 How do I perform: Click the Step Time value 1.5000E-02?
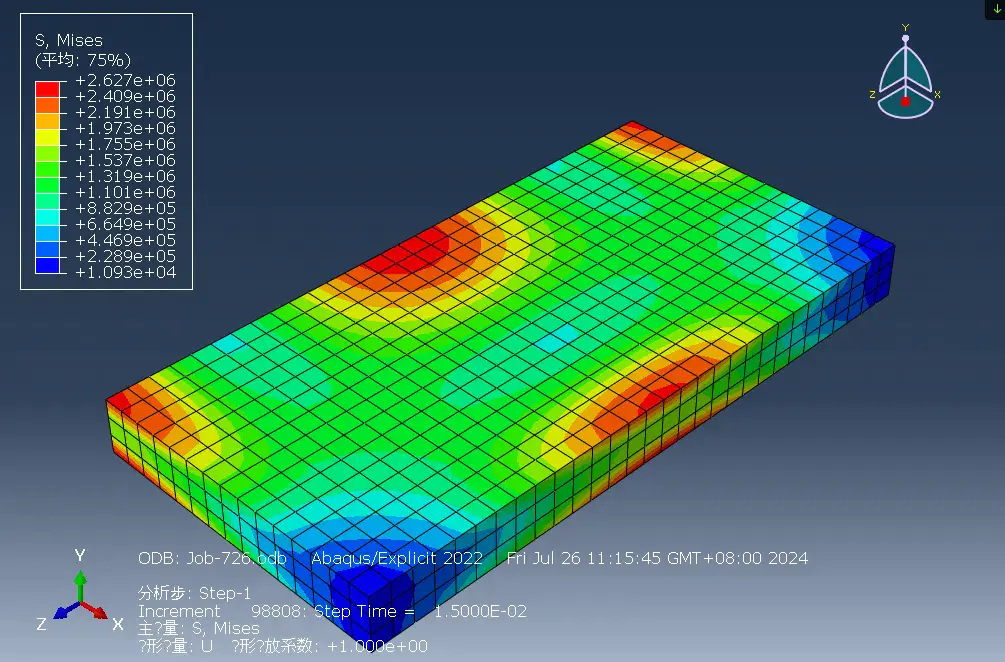click(x=480, y=611)
